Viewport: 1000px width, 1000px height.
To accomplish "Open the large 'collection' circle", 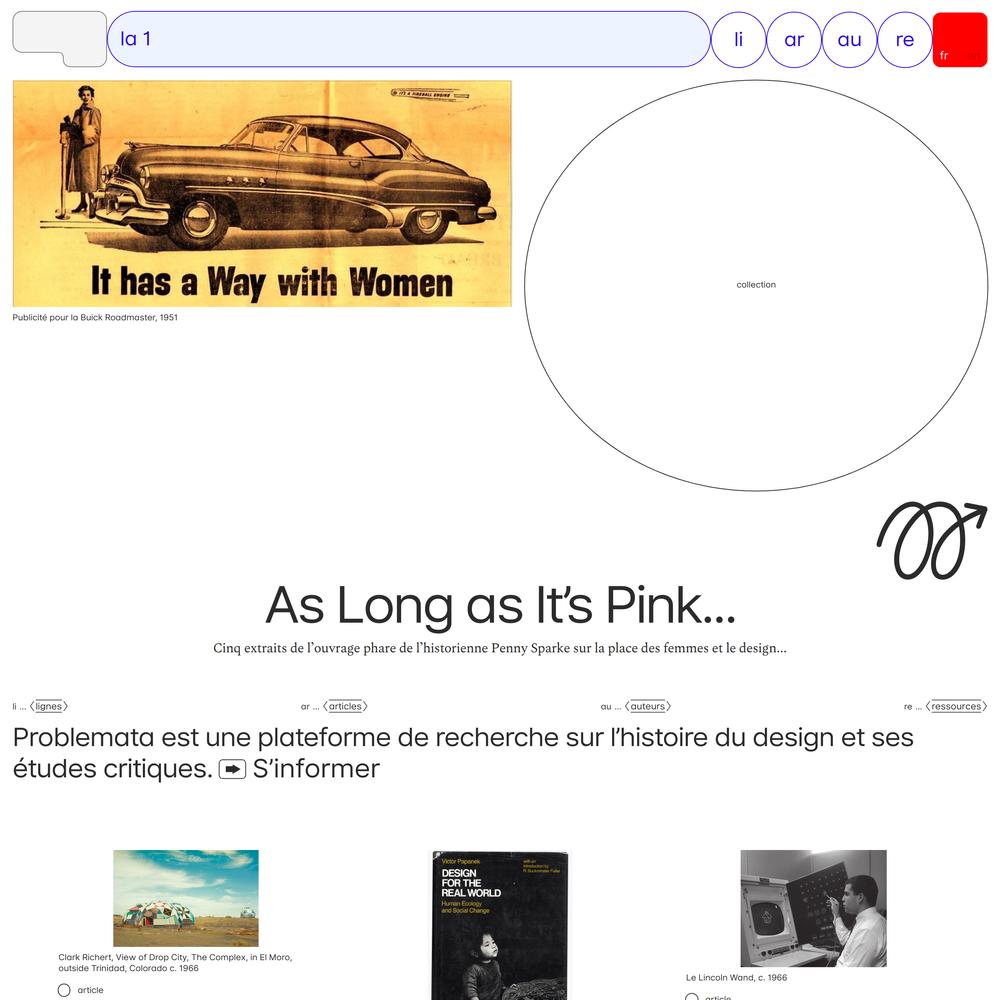I will pos(756,285).
